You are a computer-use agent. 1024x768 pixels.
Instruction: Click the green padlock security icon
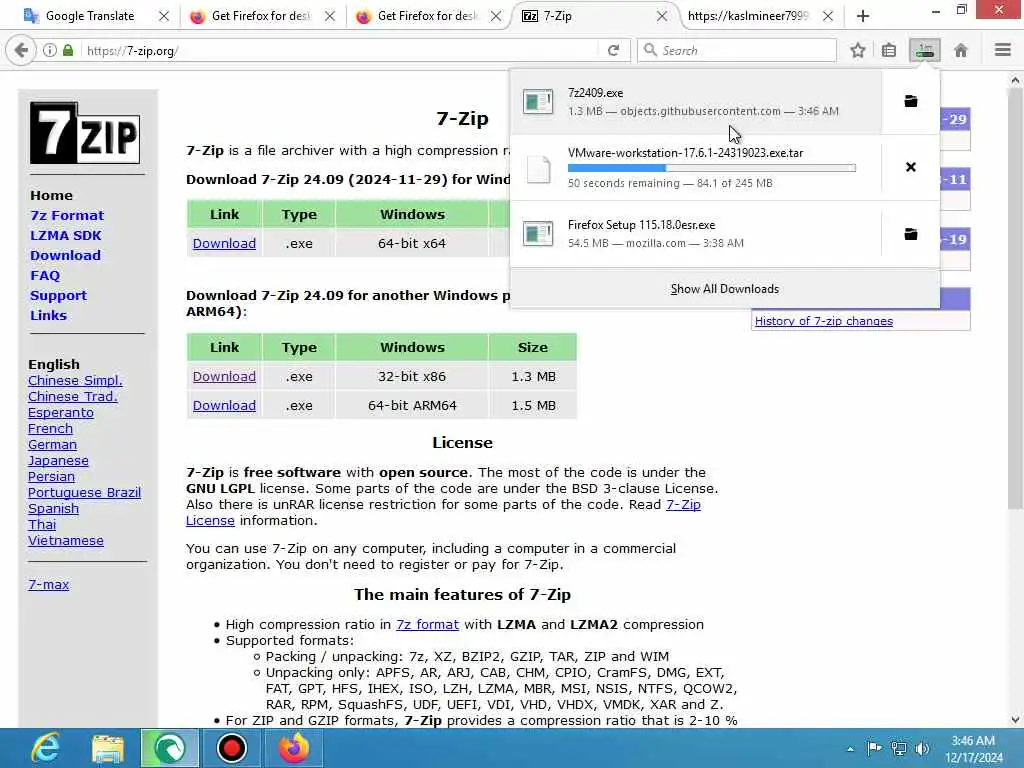pos(68,50)
